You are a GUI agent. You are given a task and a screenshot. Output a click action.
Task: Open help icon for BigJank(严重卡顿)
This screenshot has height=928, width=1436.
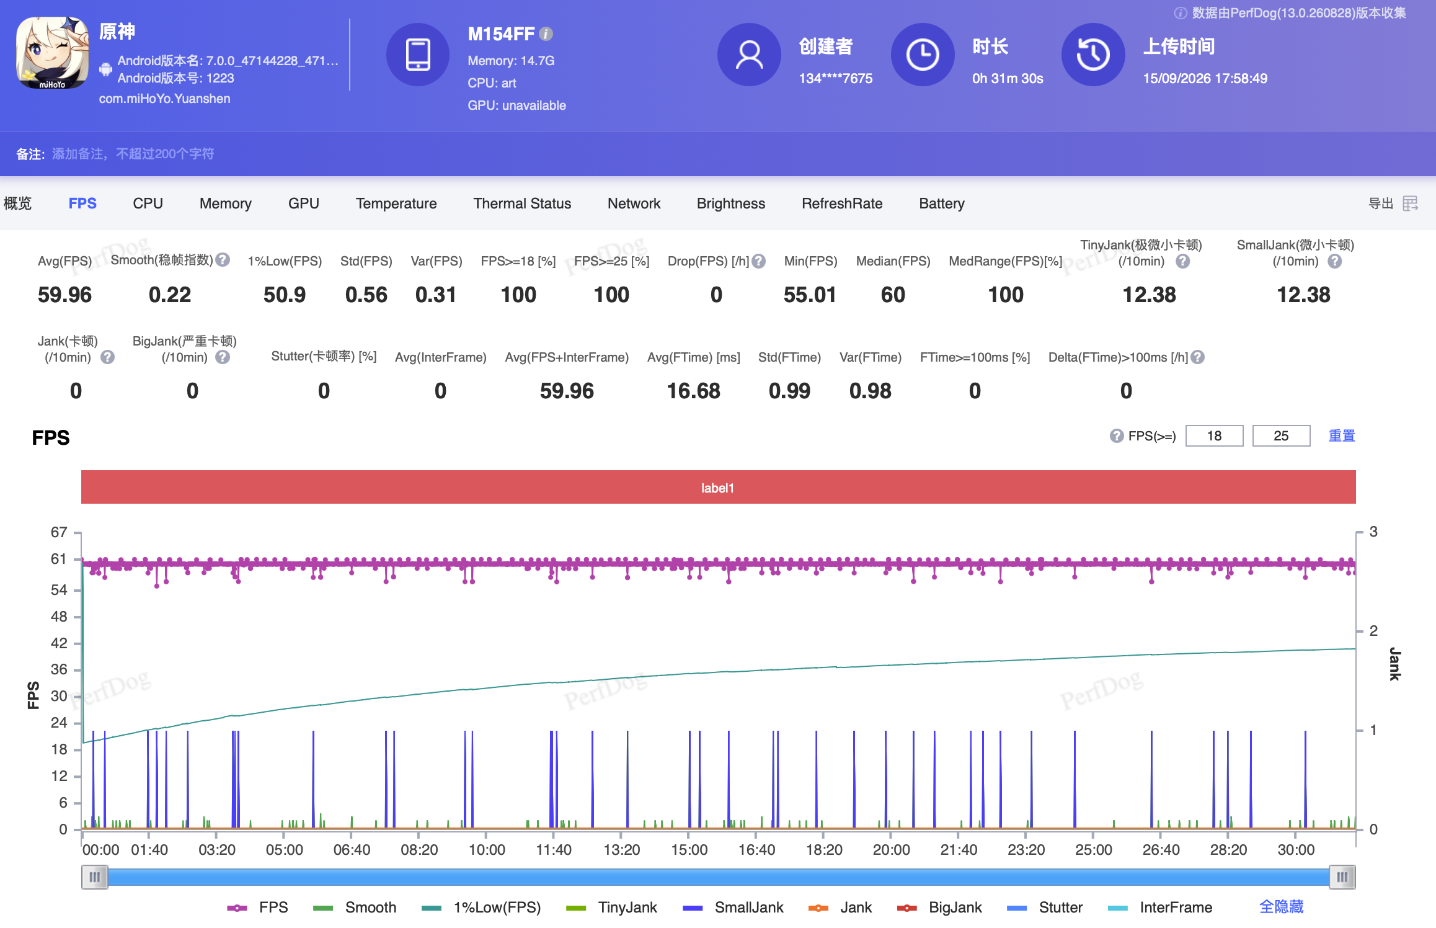[x=223, y=357]
